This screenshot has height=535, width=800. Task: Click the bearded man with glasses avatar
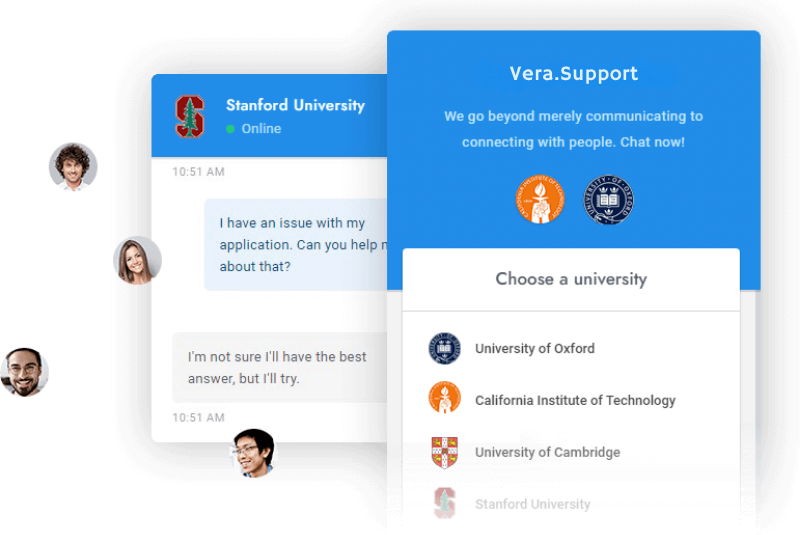[24, 372]
